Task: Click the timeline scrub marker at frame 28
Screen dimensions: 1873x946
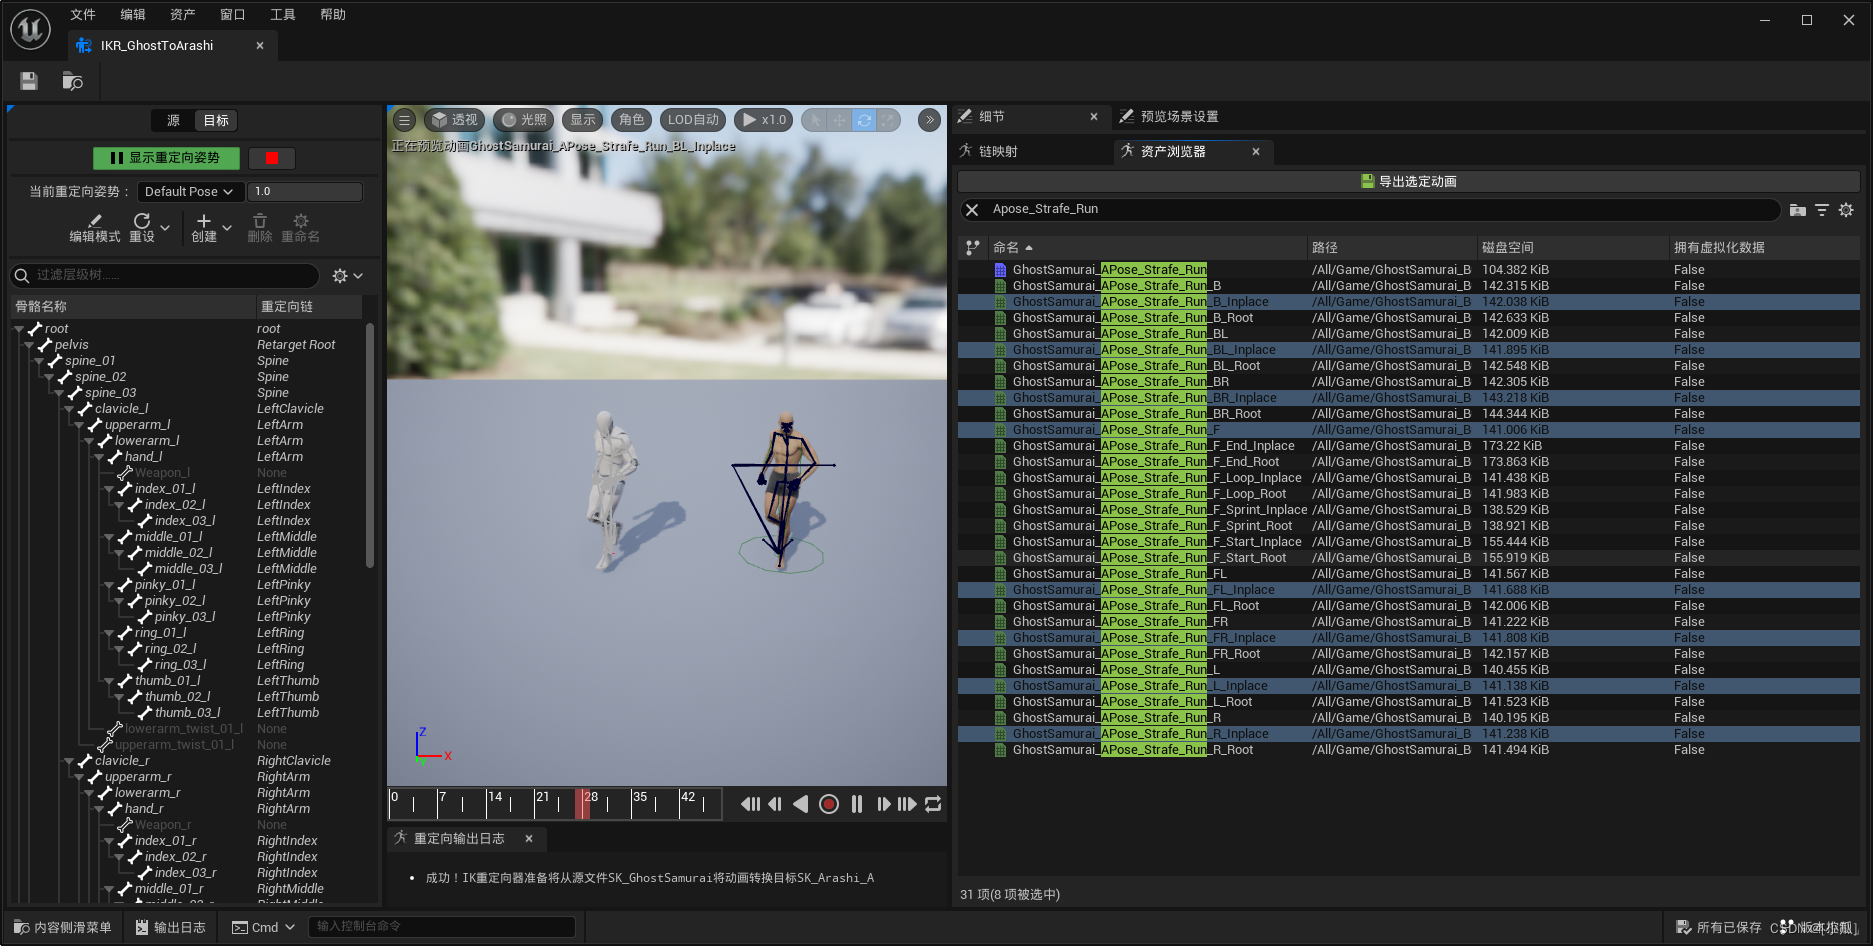Action: pyautogui.click(x=582, y=804)
